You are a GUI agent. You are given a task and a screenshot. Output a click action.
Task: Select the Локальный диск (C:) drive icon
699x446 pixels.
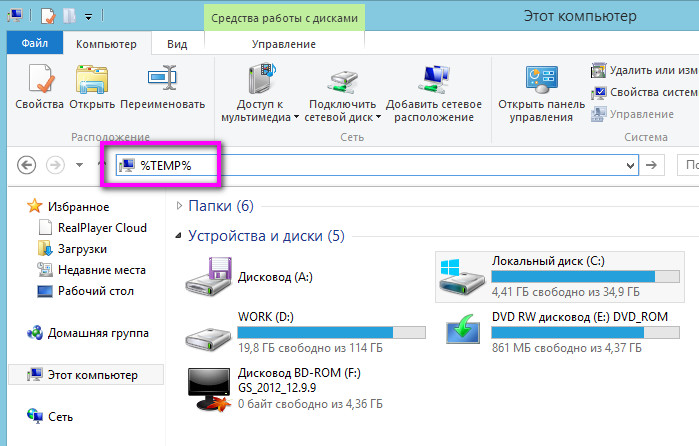[x=462, y=277]
